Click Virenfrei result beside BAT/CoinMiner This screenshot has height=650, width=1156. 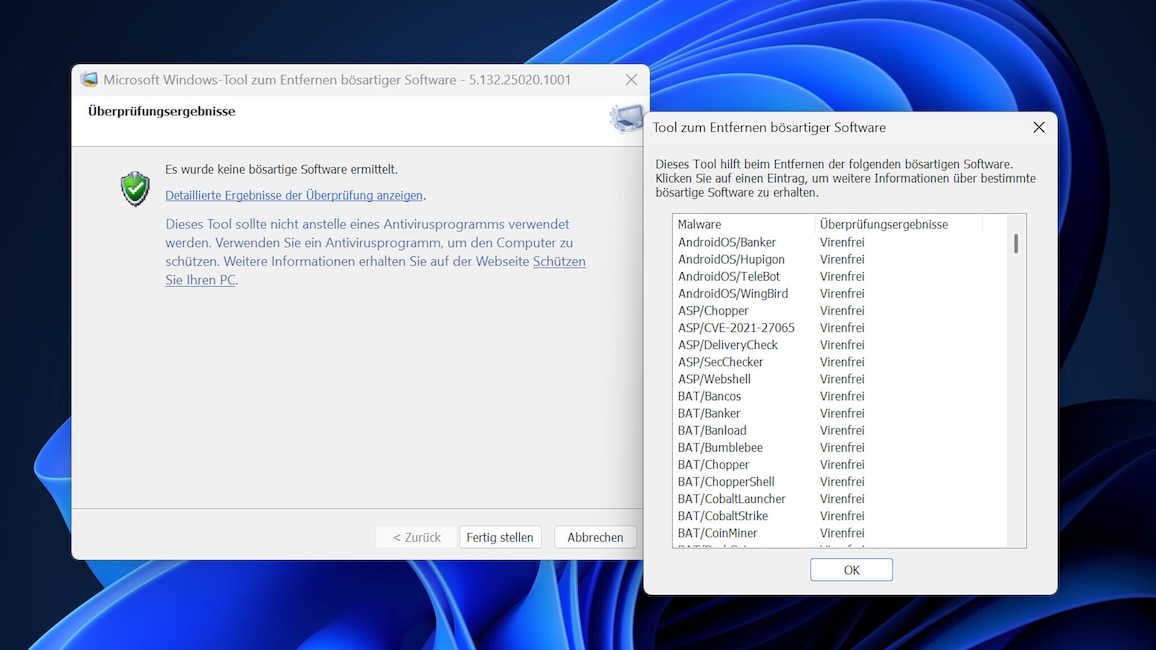click(x=842, y=533)
